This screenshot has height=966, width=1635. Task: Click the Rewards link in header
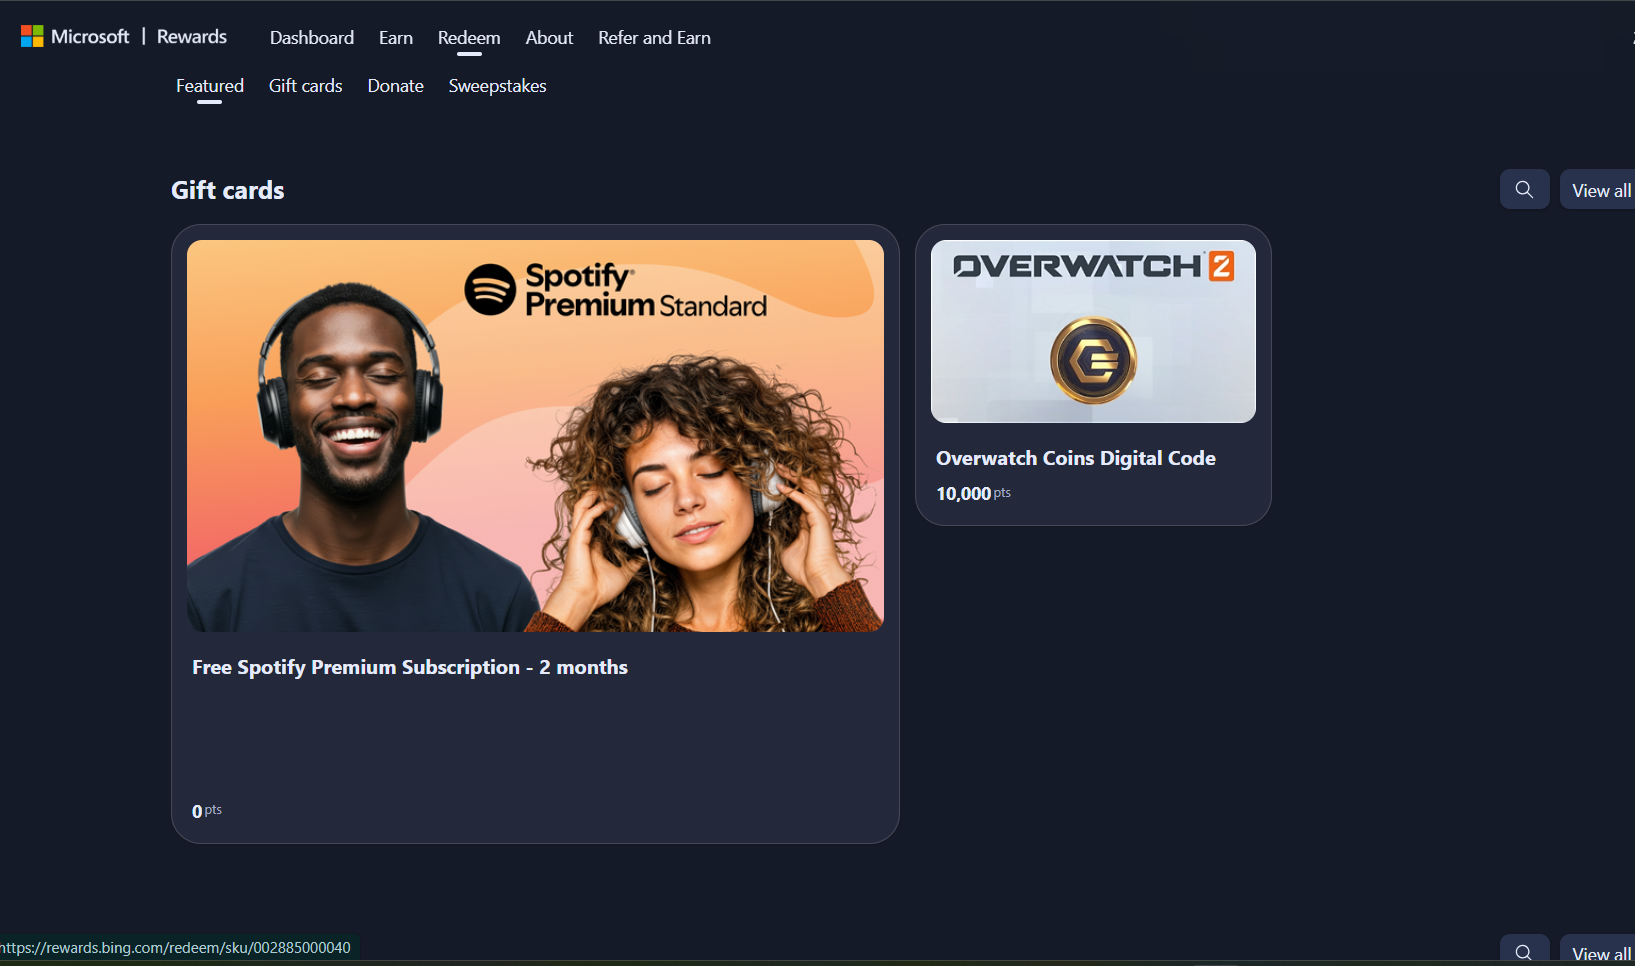click(x=192, y=37)
